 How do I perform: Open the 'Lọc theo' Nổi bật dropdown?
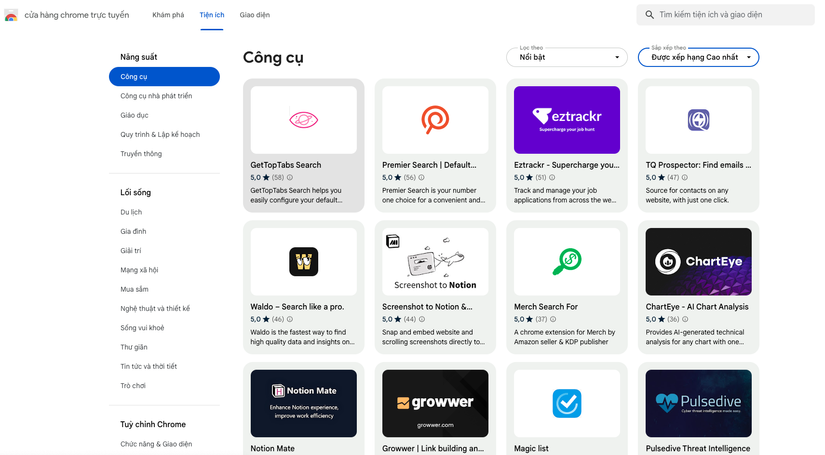(567, 57)
